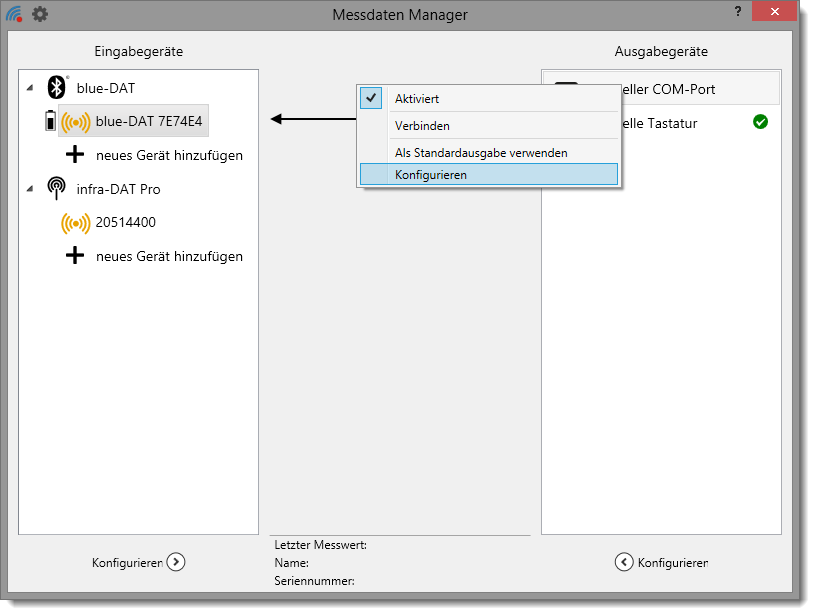Open the settings gear in the title bar

point(39,14)
